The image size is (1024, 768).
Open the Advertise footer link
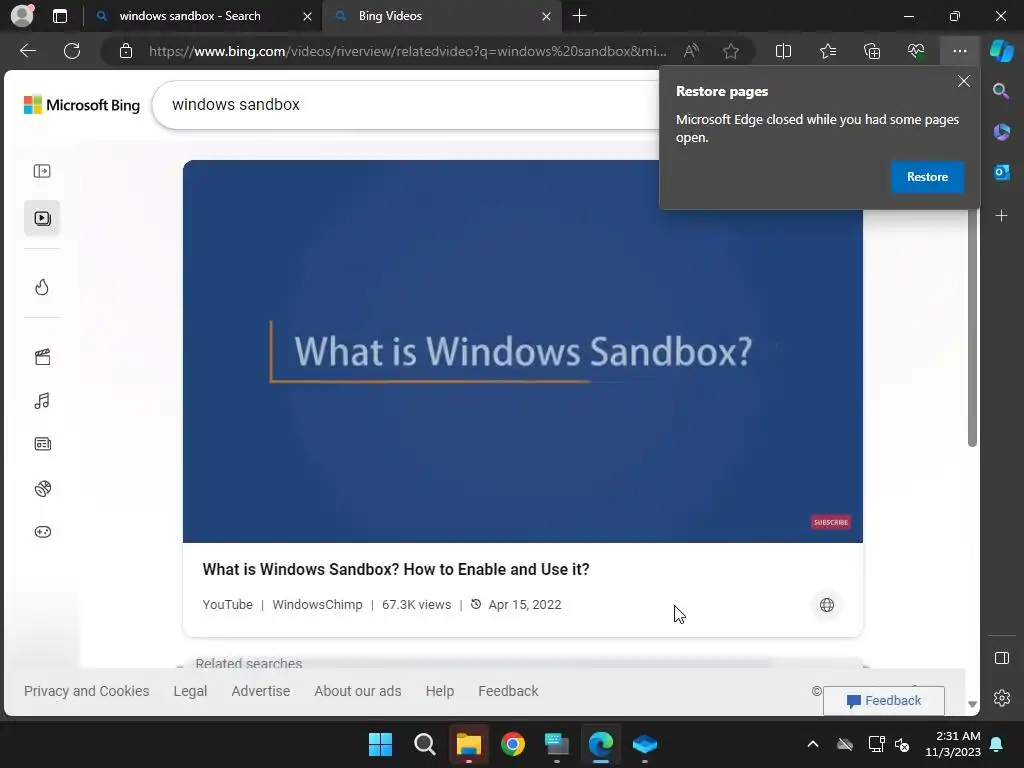[x=261, y=691]
